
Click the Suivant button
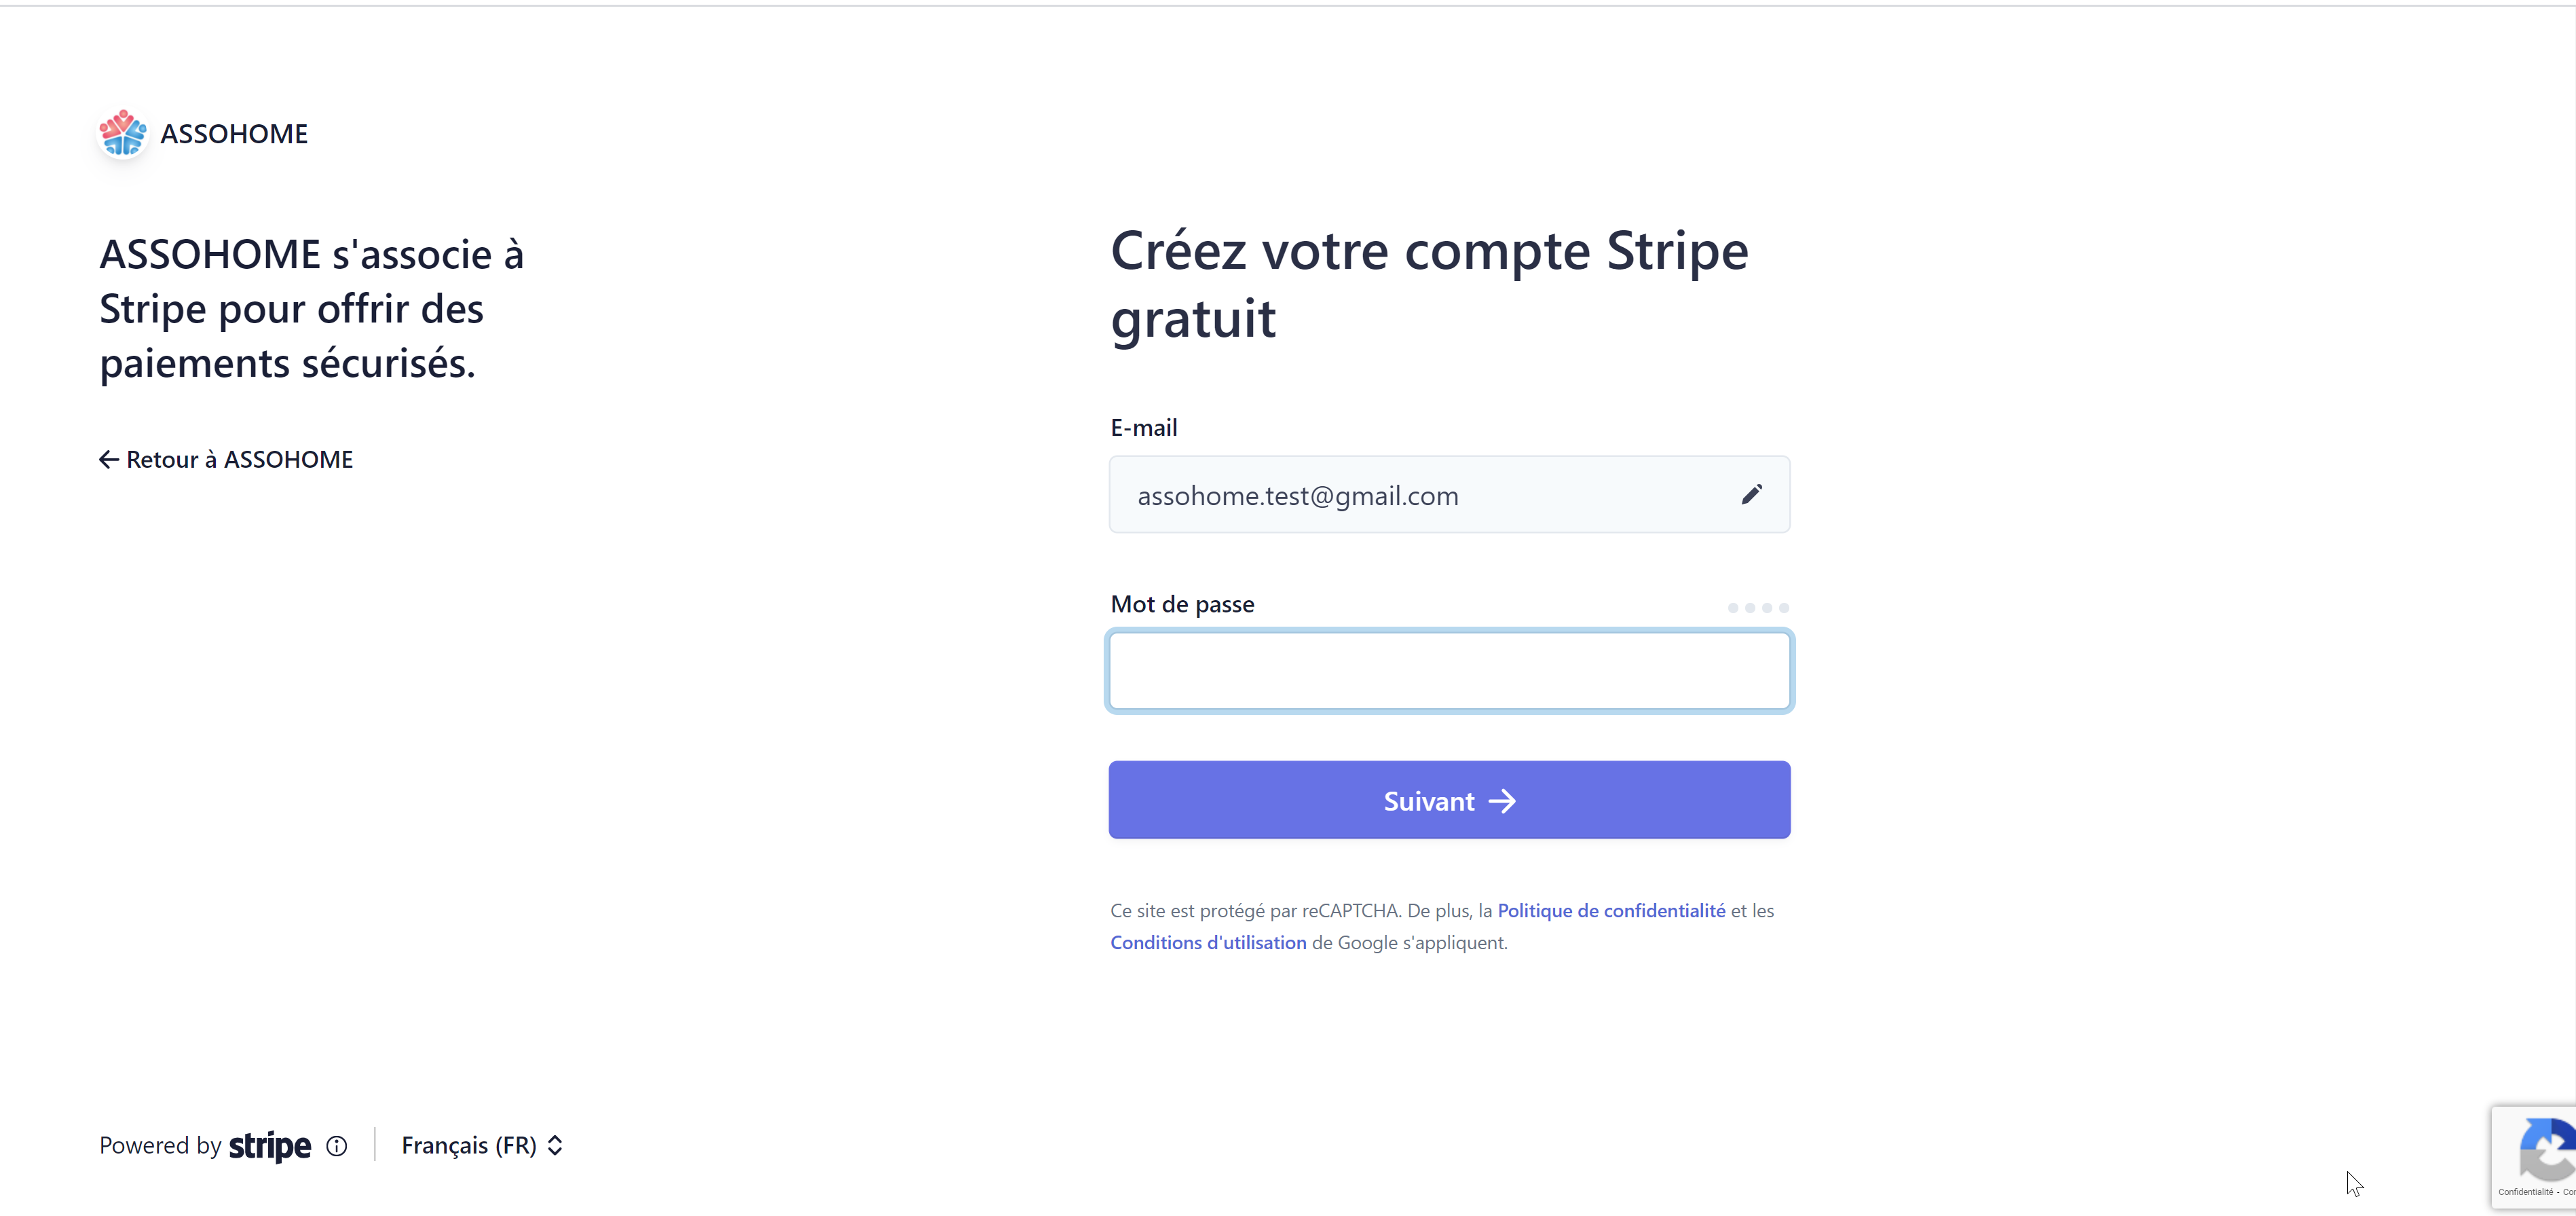tap(1449, 800)
